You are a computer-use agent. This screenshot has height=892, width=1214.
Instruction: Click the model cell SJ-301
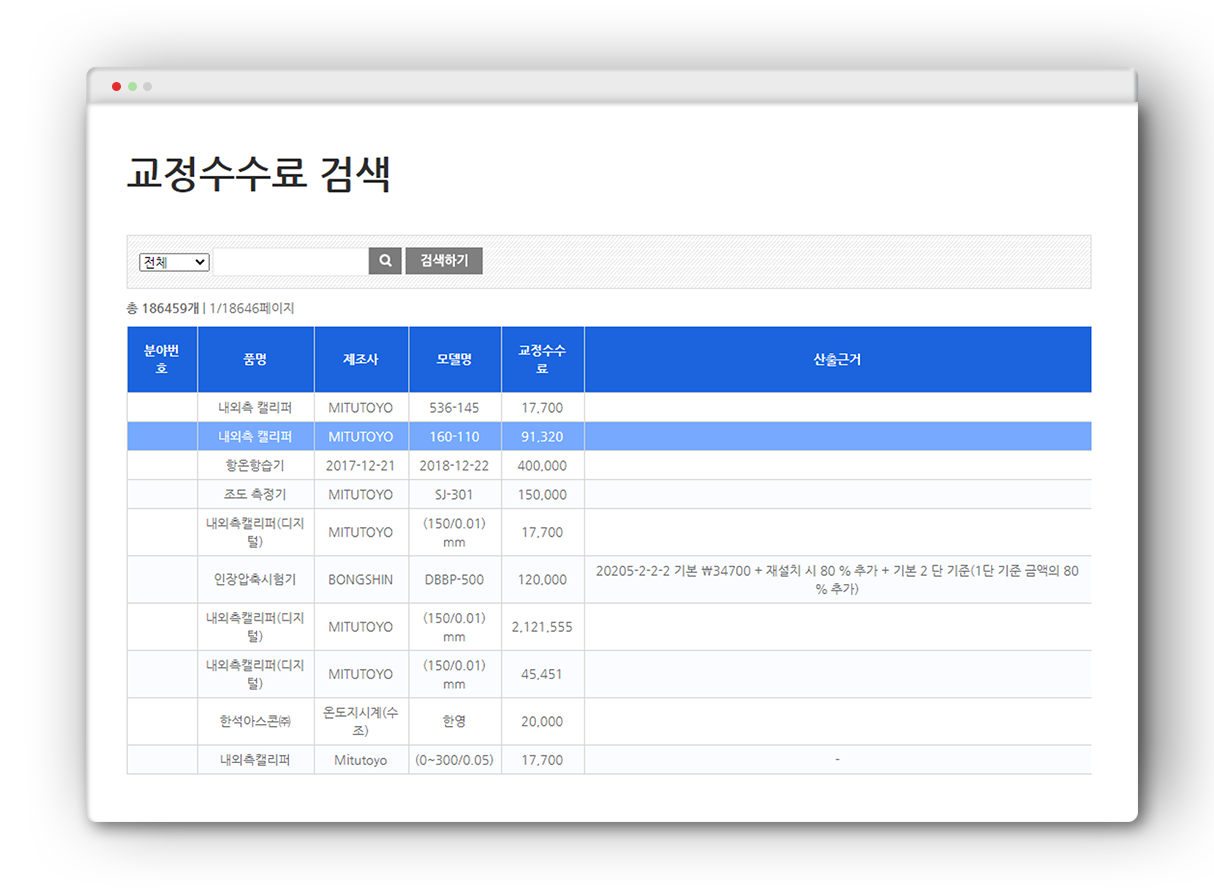pos(454,495)
